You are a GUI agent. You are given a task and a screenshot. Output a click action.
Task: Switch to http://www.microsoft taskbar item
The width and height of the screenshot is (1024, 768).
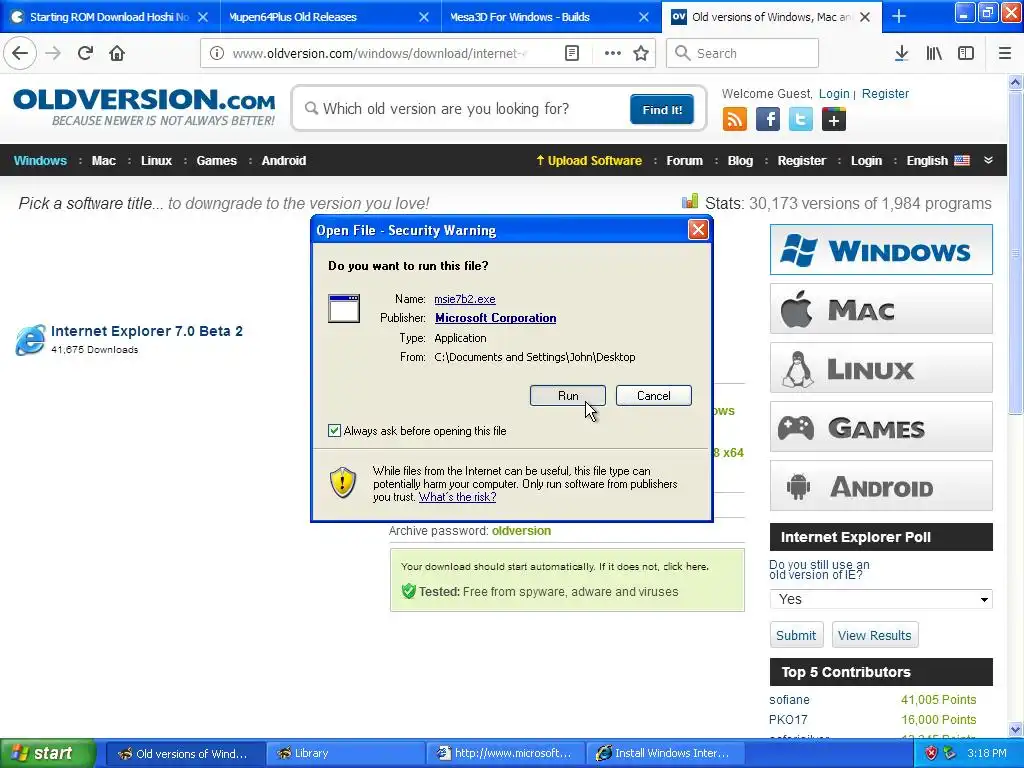(x=505, y=753)
